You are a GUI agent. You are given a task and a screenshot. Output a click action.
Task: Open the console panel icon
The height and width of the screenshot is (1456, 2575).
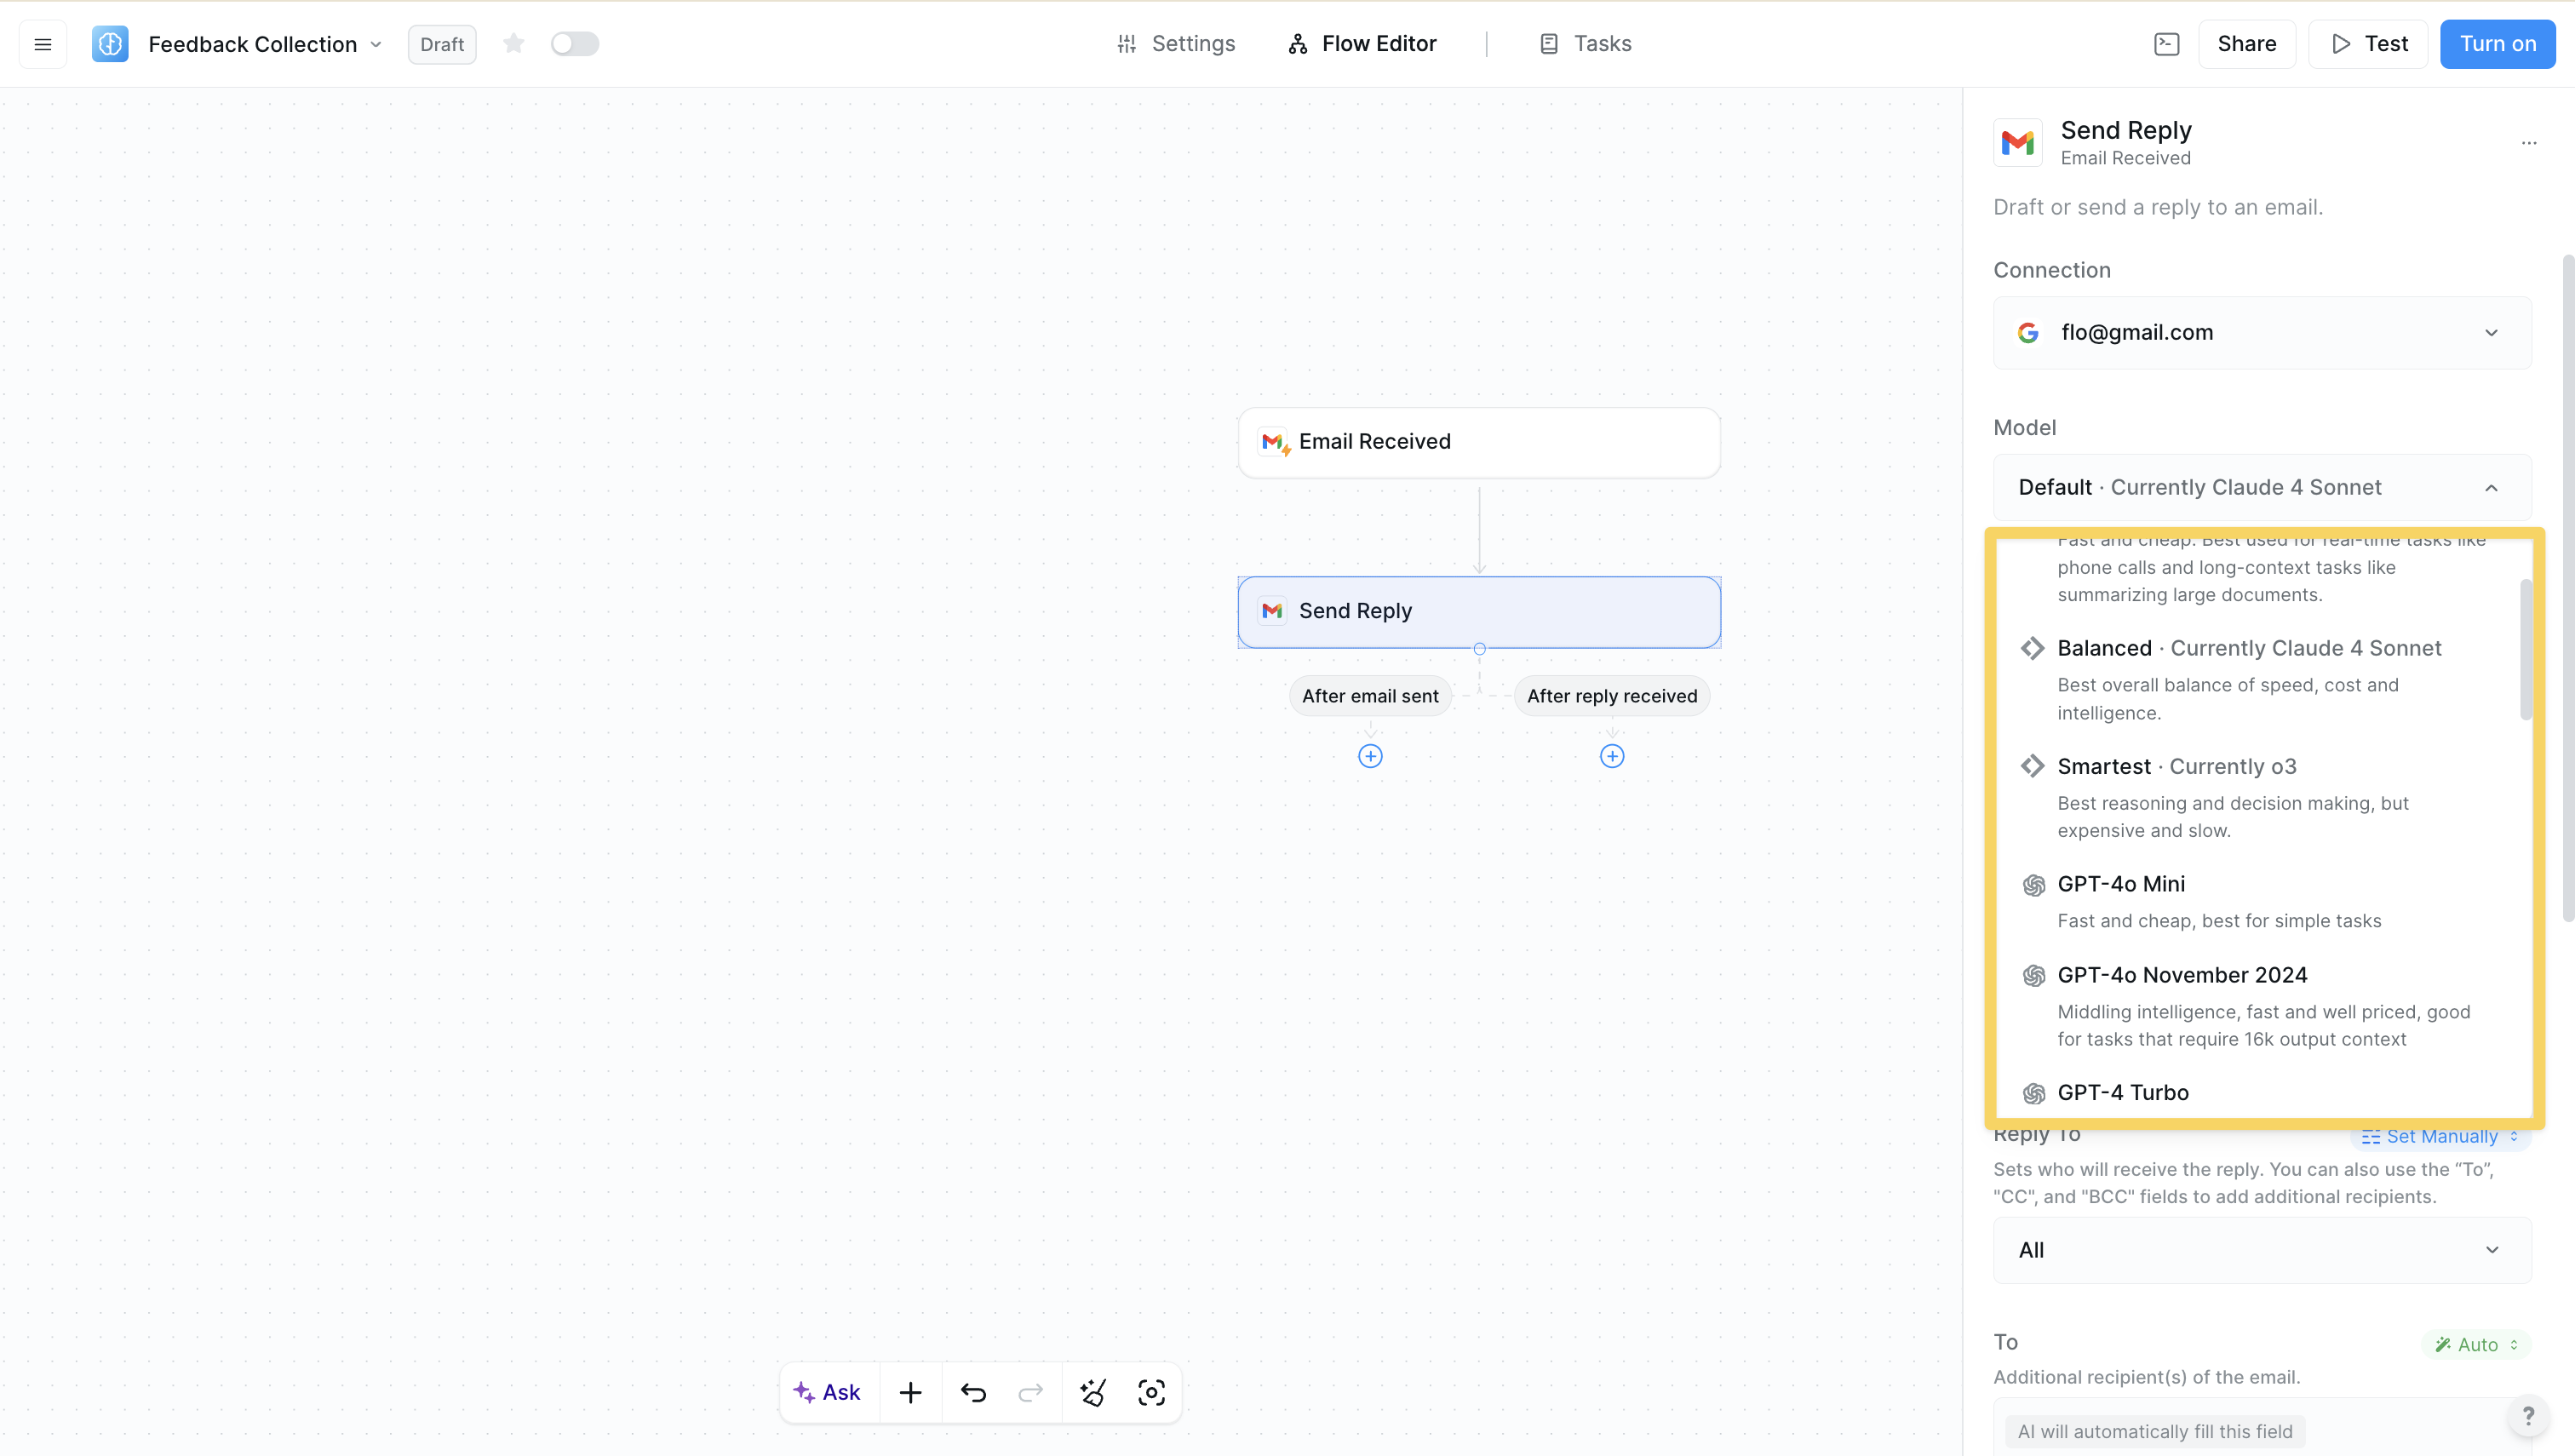pos(2166,44)
